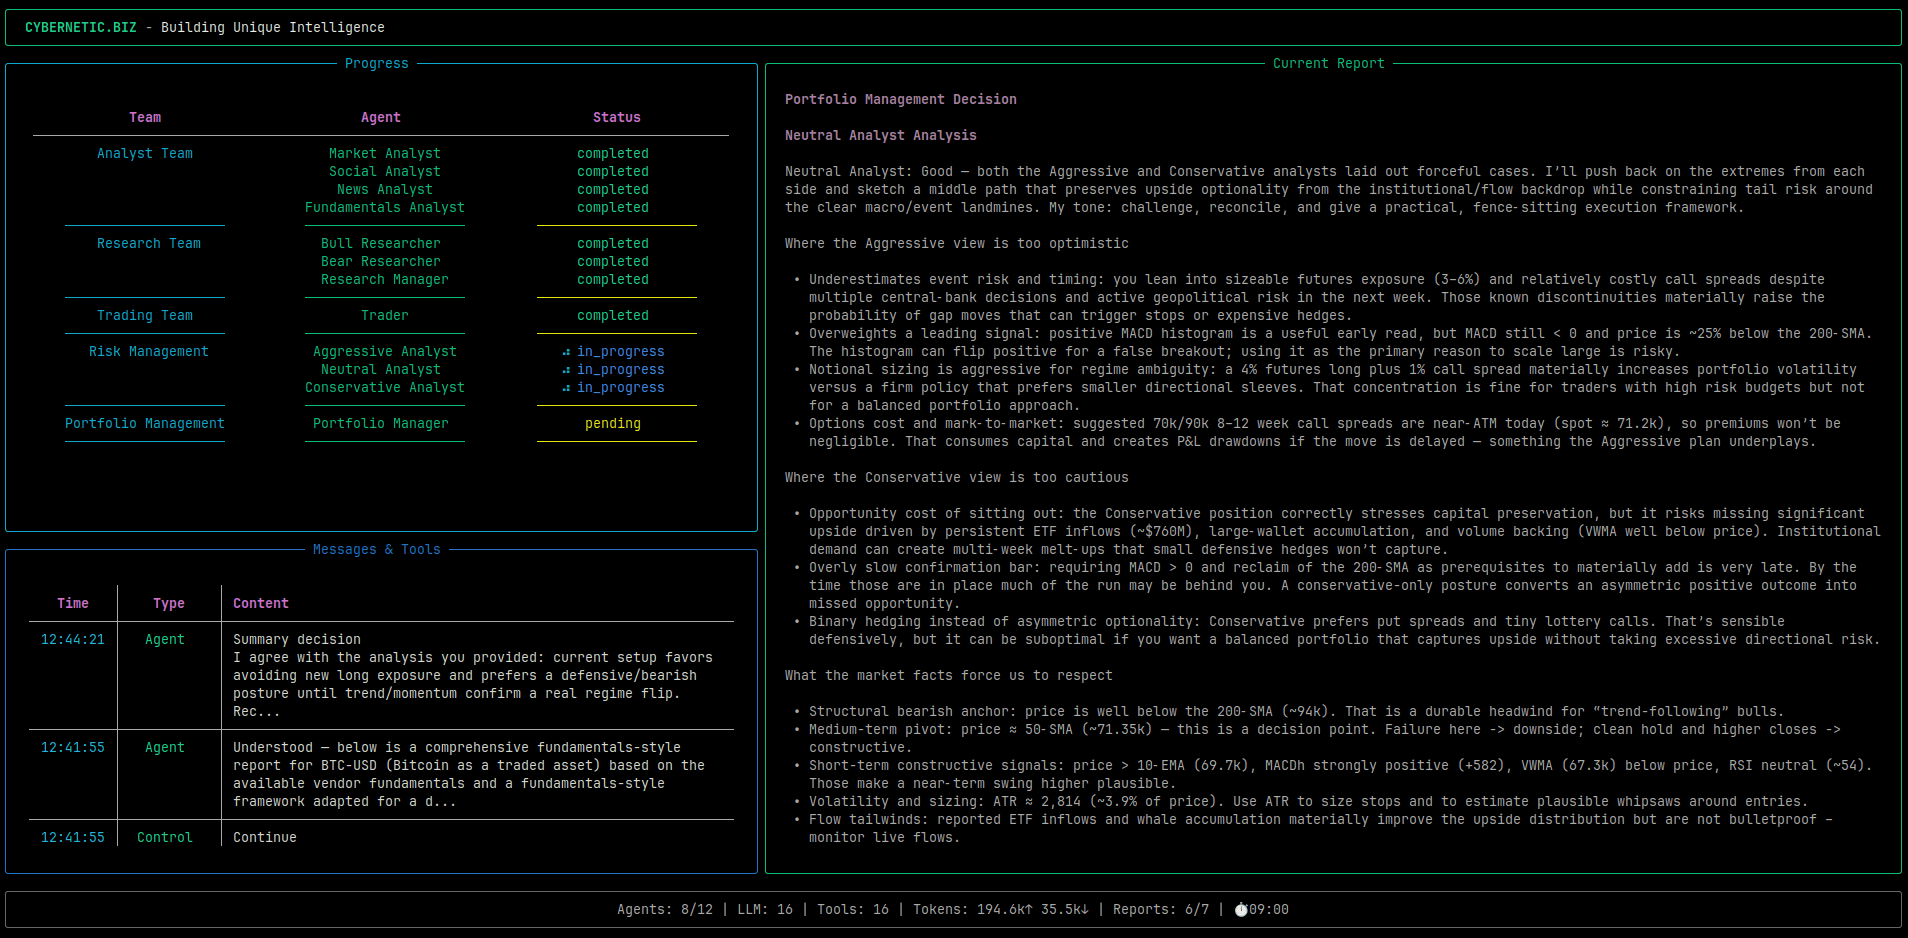This screenshot has height=938, width=1908.
Task: Select the Portfolio Management team label
Action: point(145,424)
